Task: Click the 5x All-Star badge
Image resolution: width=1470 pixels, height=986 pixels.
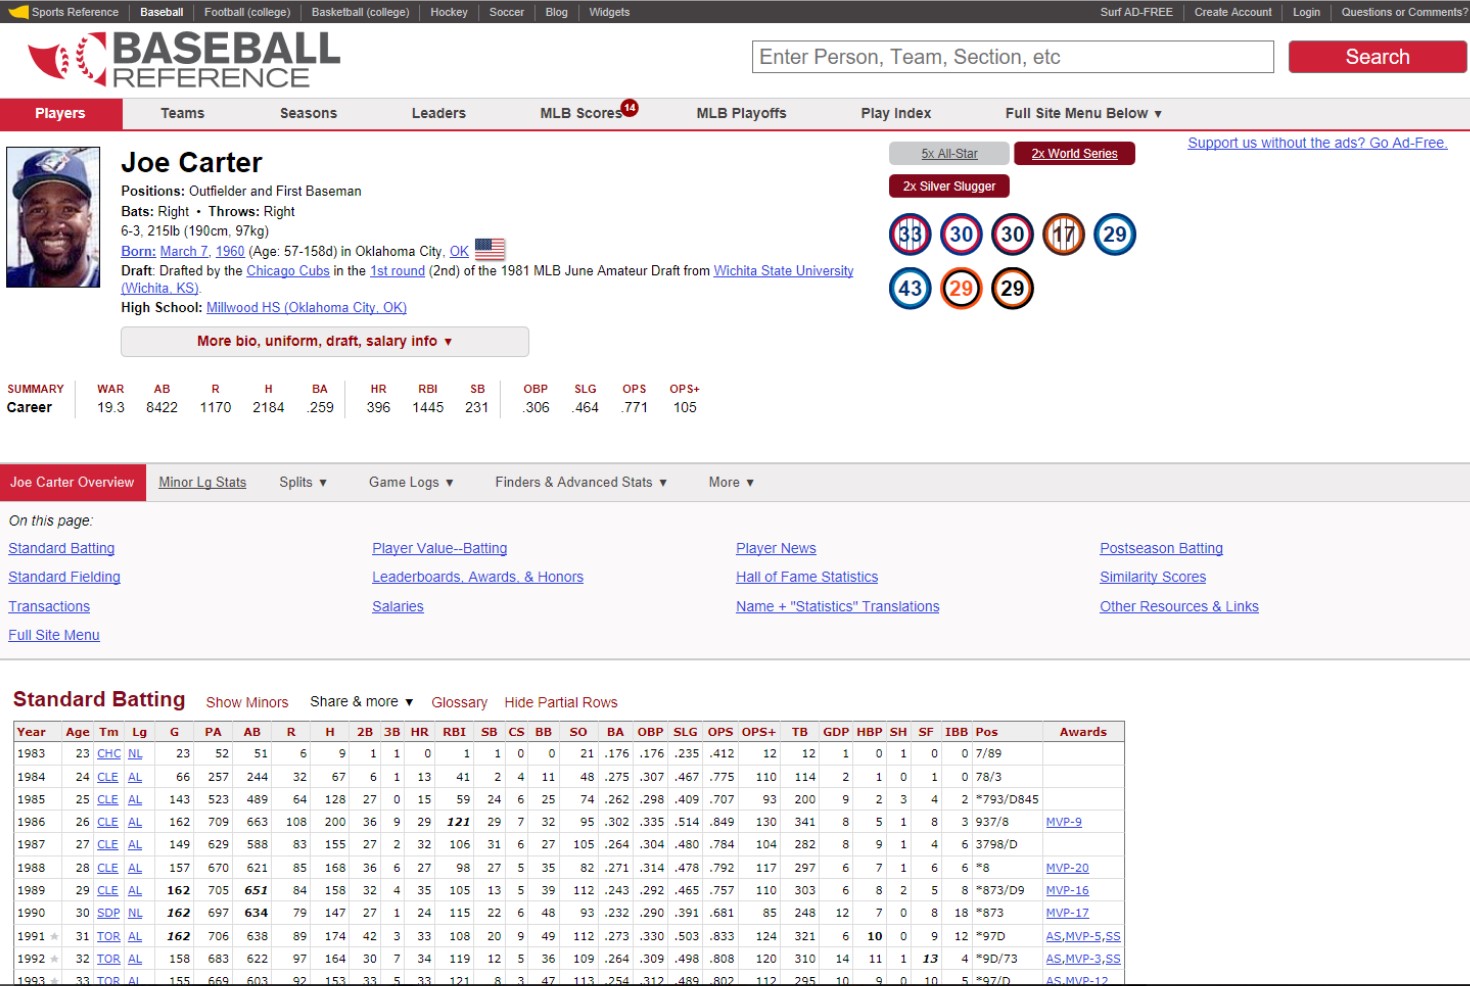Action: (949, 153)
